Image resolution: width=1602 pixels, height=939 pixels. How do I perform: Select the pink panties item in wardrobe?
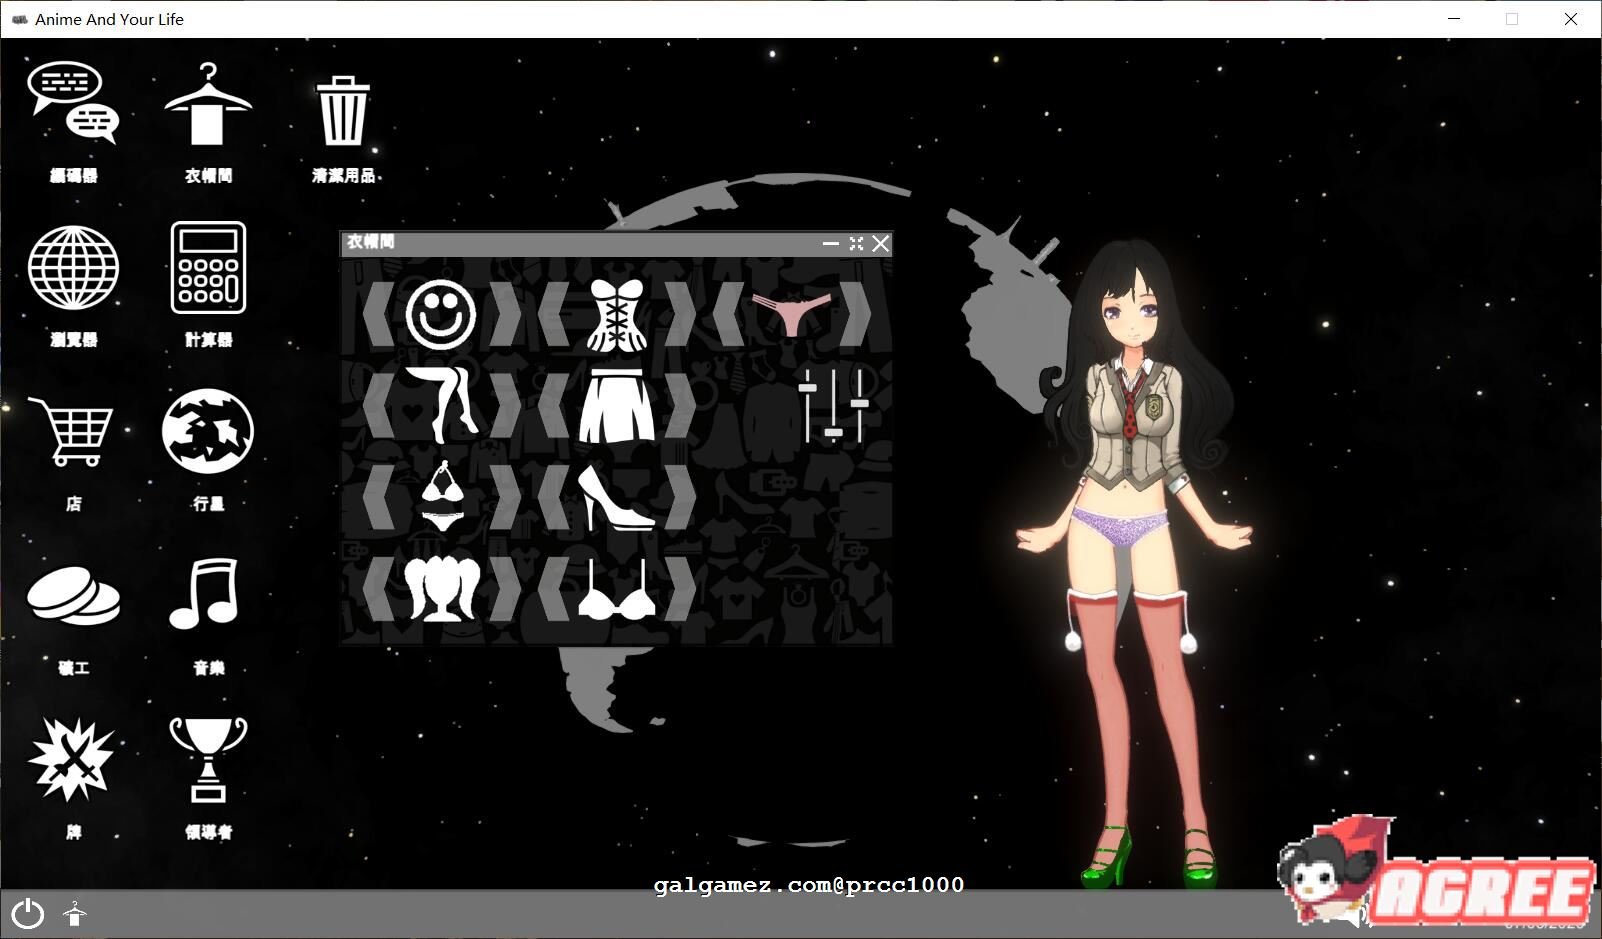[x=793, y=308]
